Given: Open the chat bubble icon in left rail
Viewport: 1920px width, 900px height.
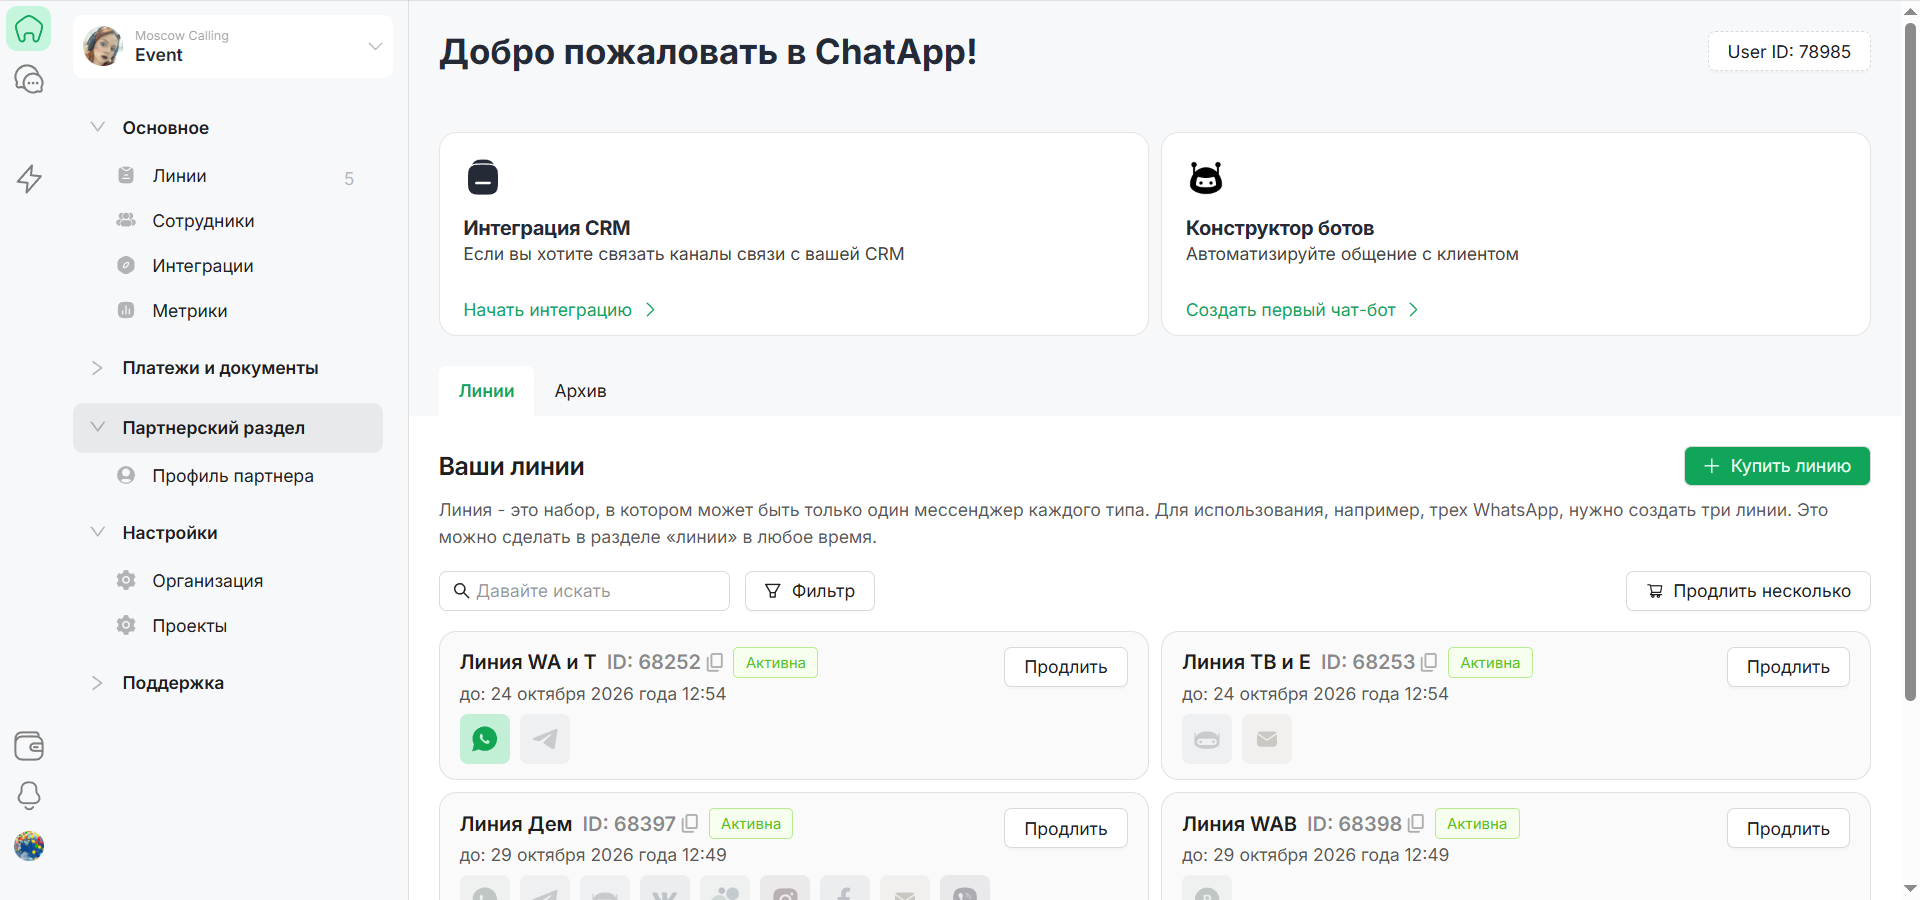Looking at the screenshot, I should (29, 79).
